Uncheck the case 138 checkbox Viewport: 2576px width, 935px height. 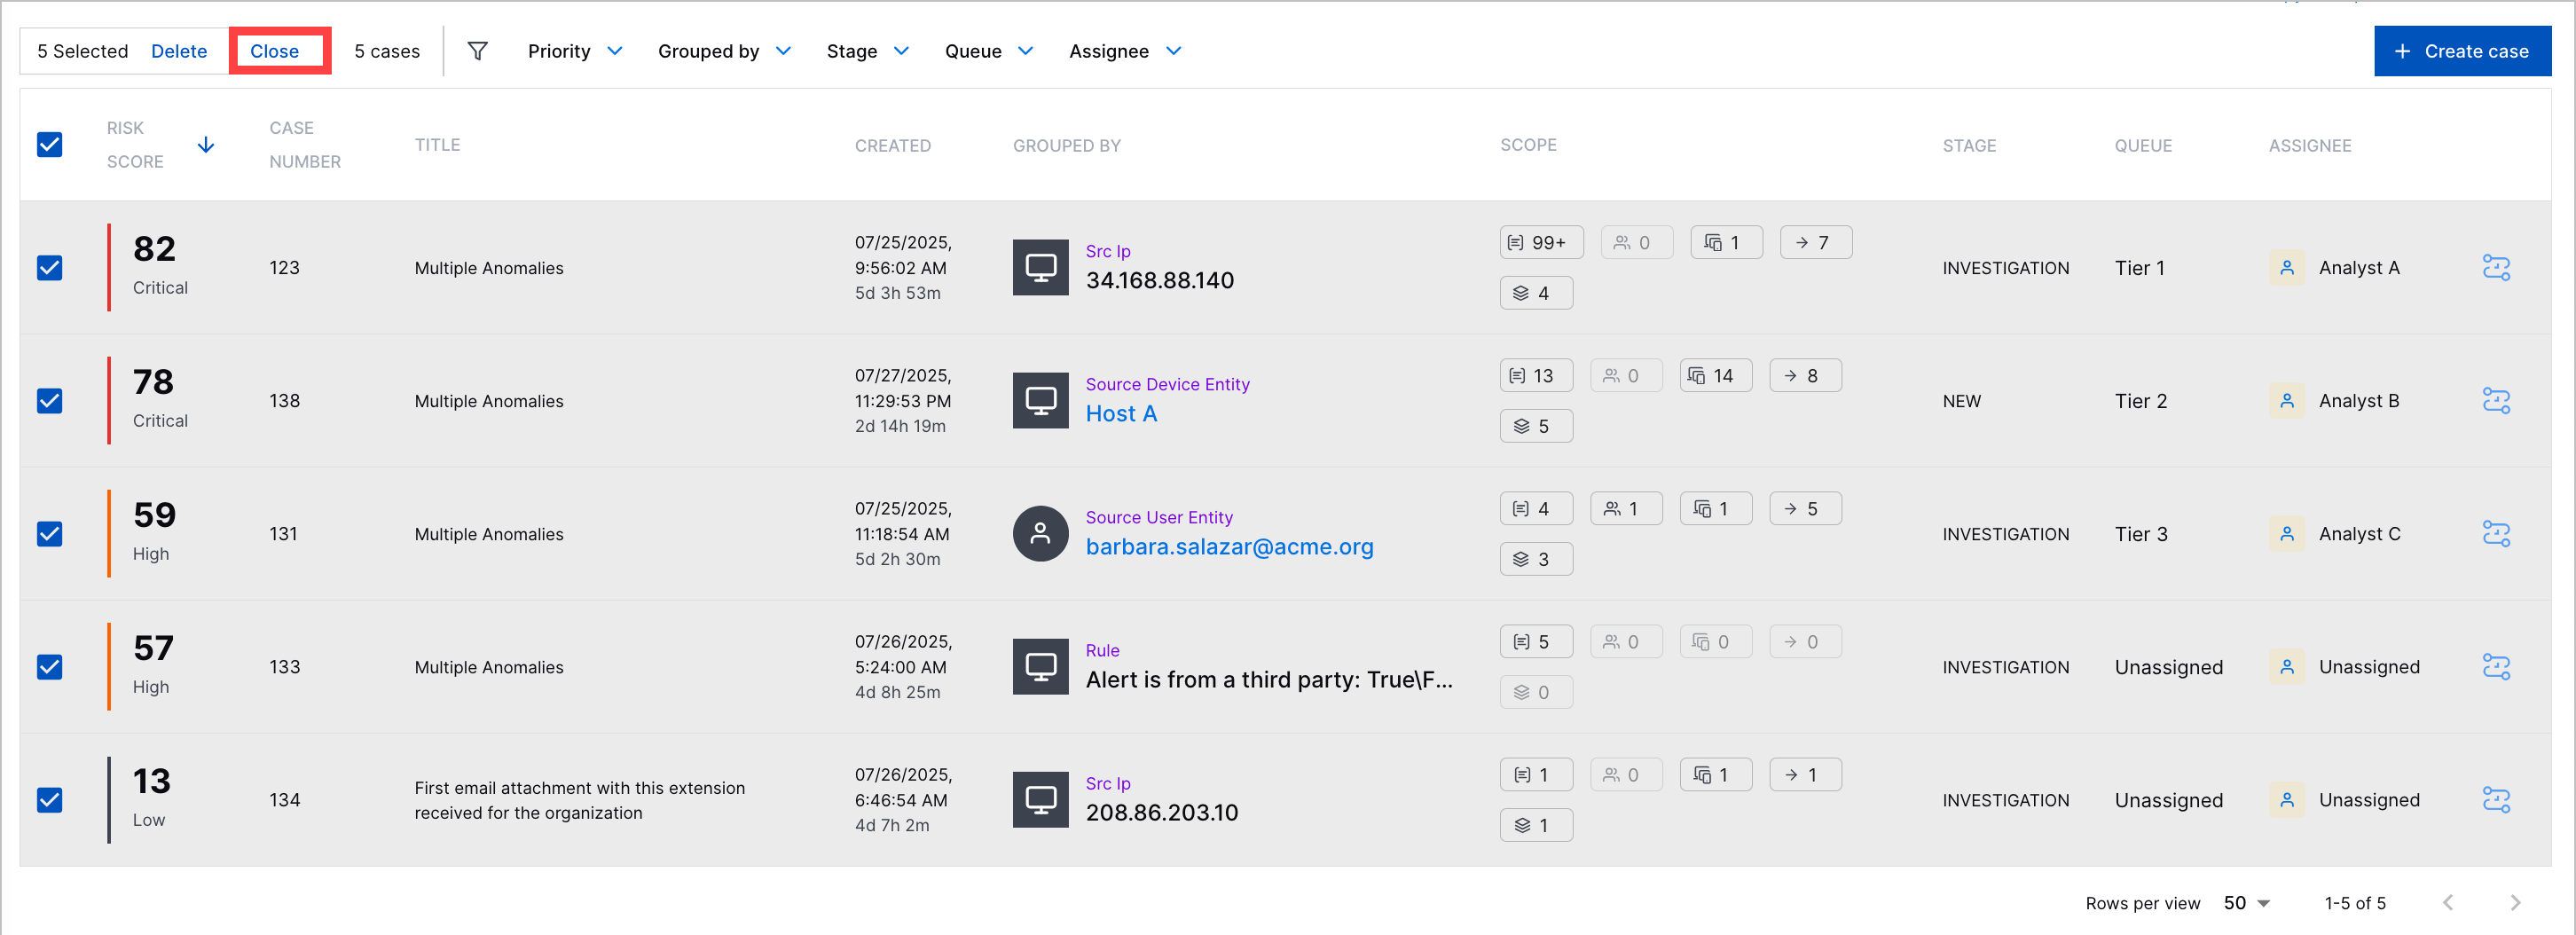(x=50, y=401)
